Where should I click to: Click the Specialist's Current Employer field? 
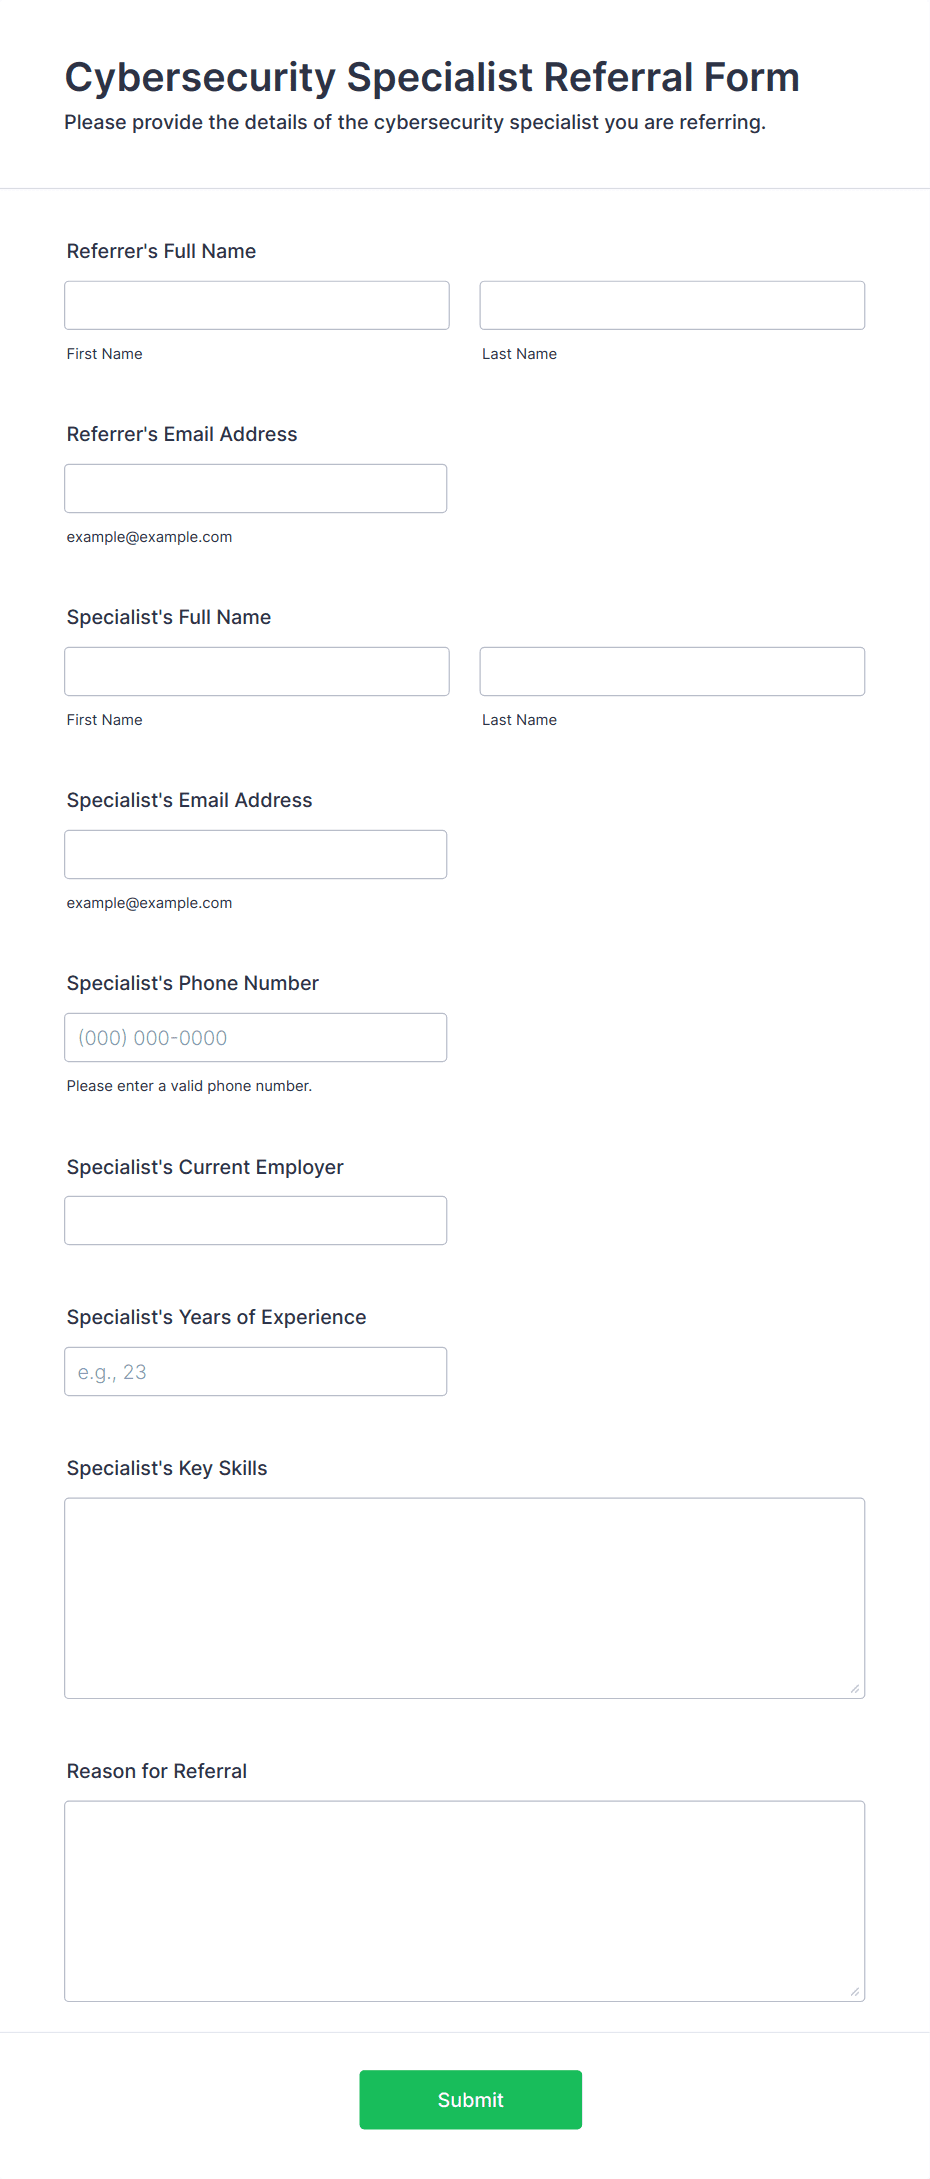(256, 1220)
